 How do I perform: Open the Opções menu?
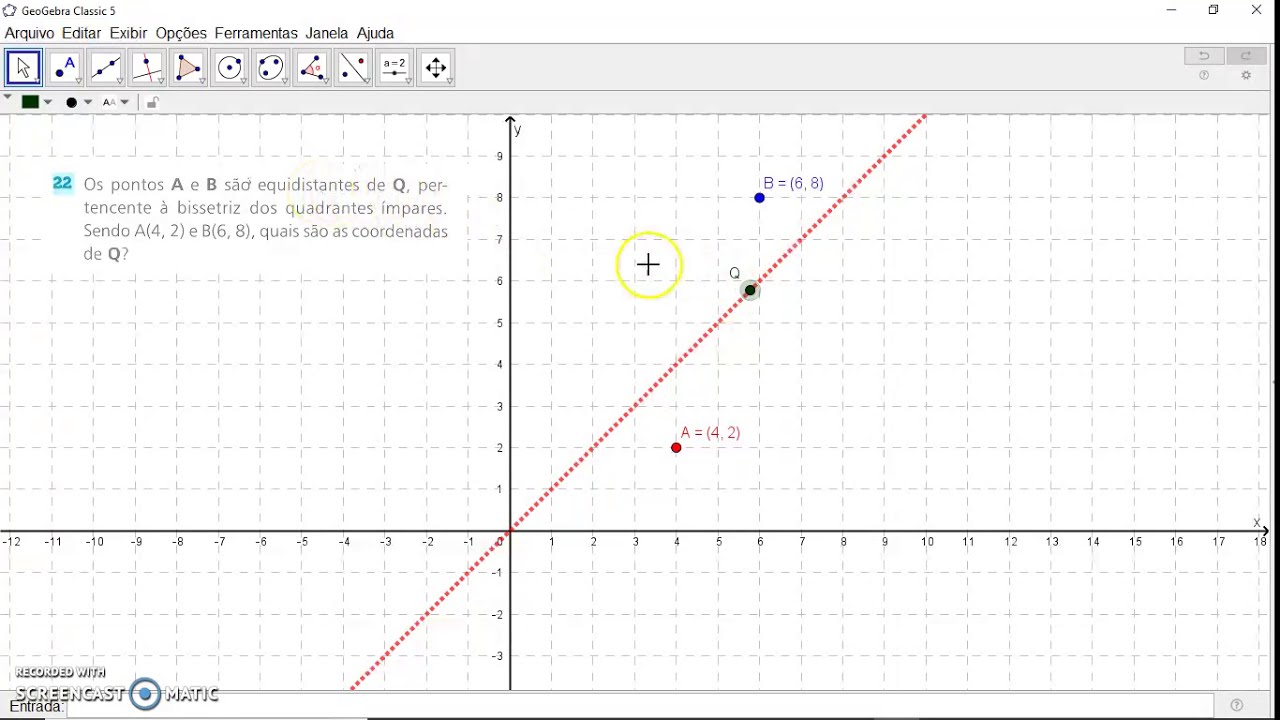click(x=181, y=33)
